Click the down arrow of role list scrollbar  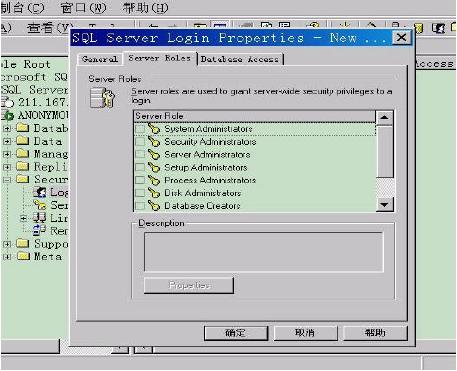(x=384, y=204)
